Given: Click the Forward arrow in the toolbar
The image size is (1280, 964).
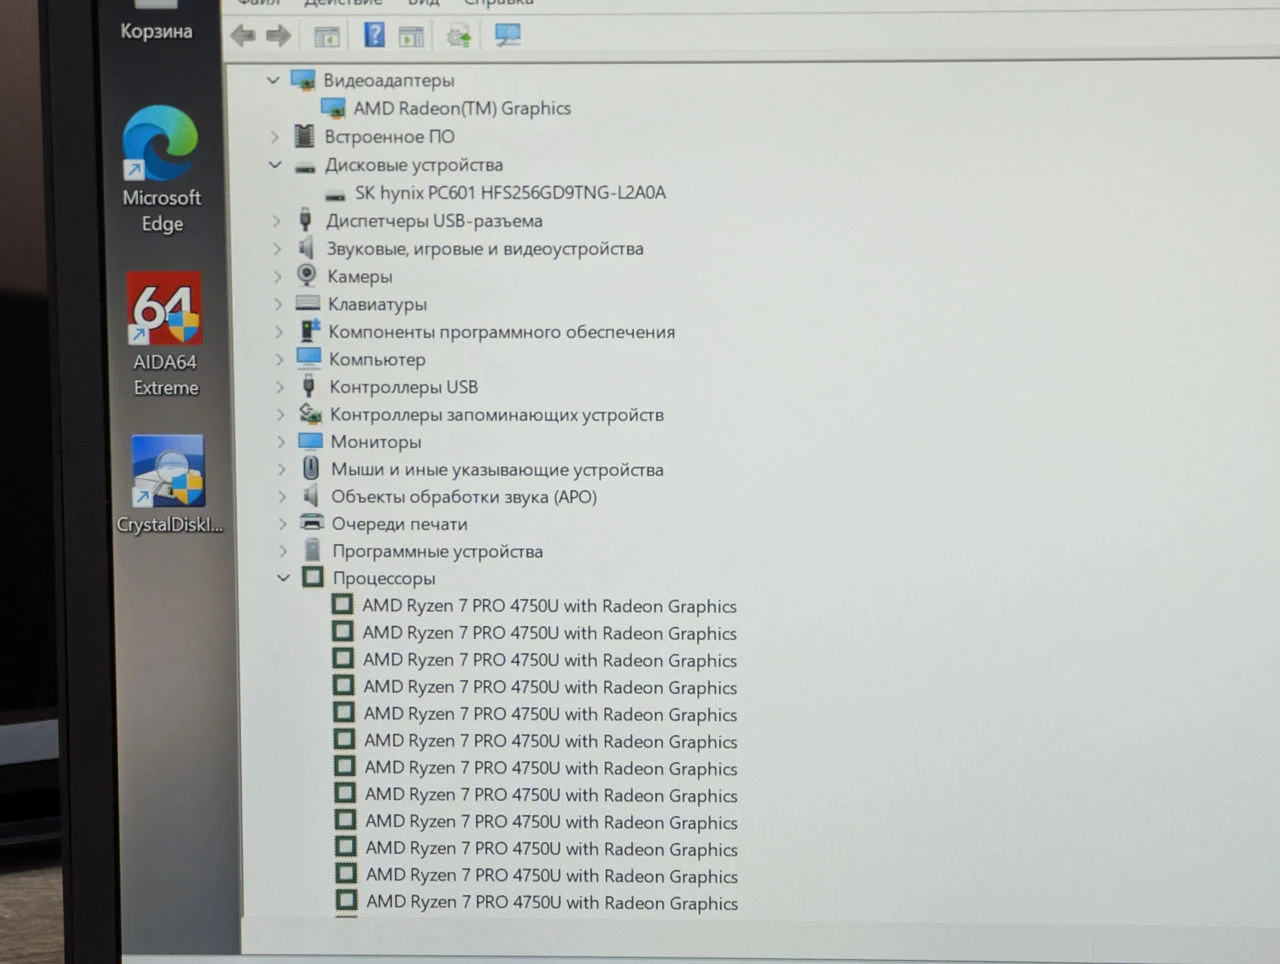Looking at the screenshot, I should pyautogui.click(x=278, y=36).
